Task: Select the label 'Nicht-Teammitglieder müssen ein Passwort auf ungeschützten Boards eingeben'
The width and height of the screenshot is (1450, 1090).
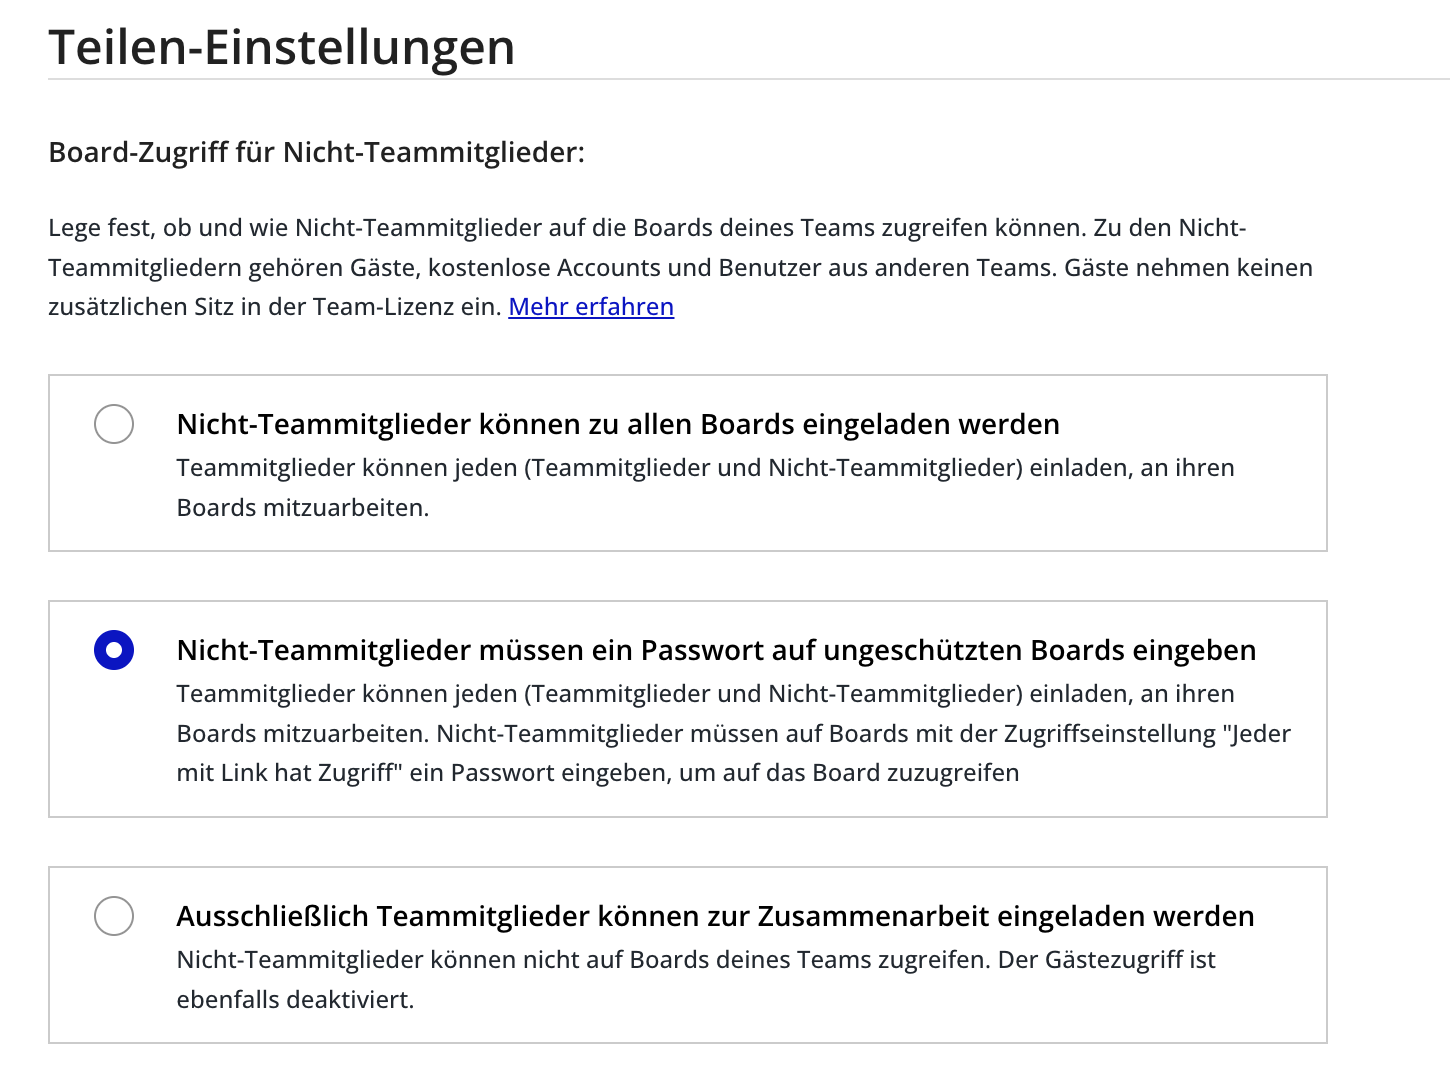Action: (x=716, y=650)
